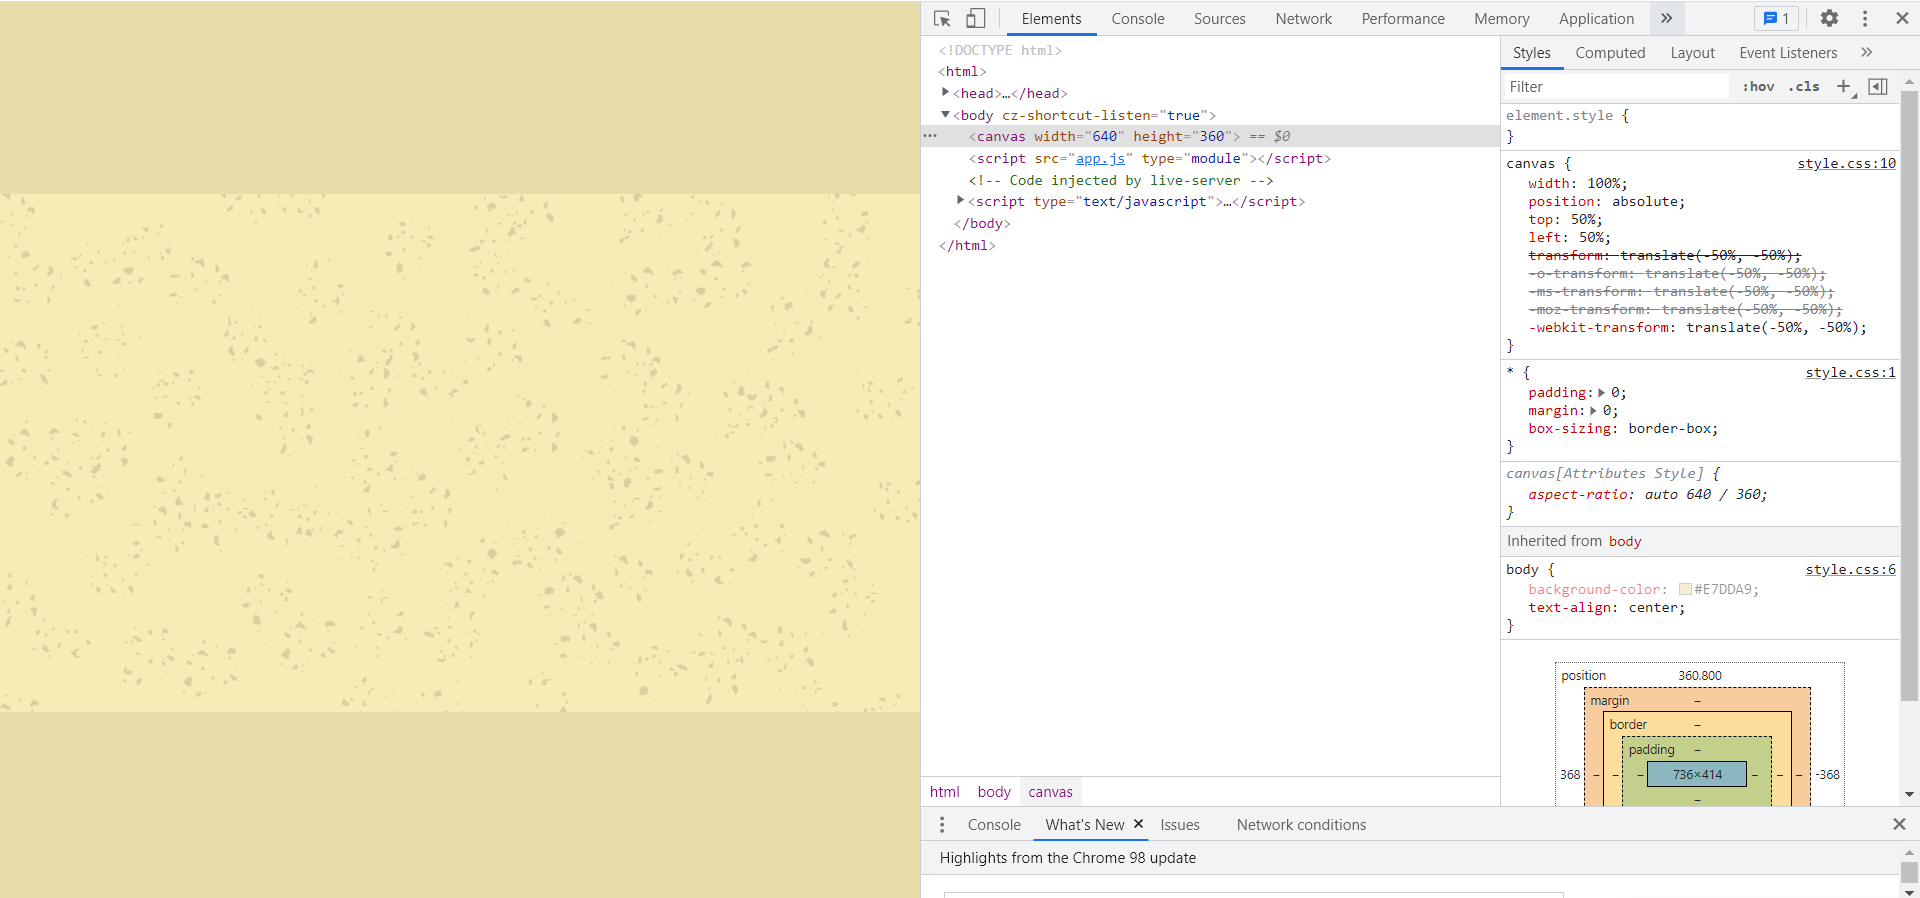
Task: Switch to the Network tab
Action: (x=1303, y=19)
